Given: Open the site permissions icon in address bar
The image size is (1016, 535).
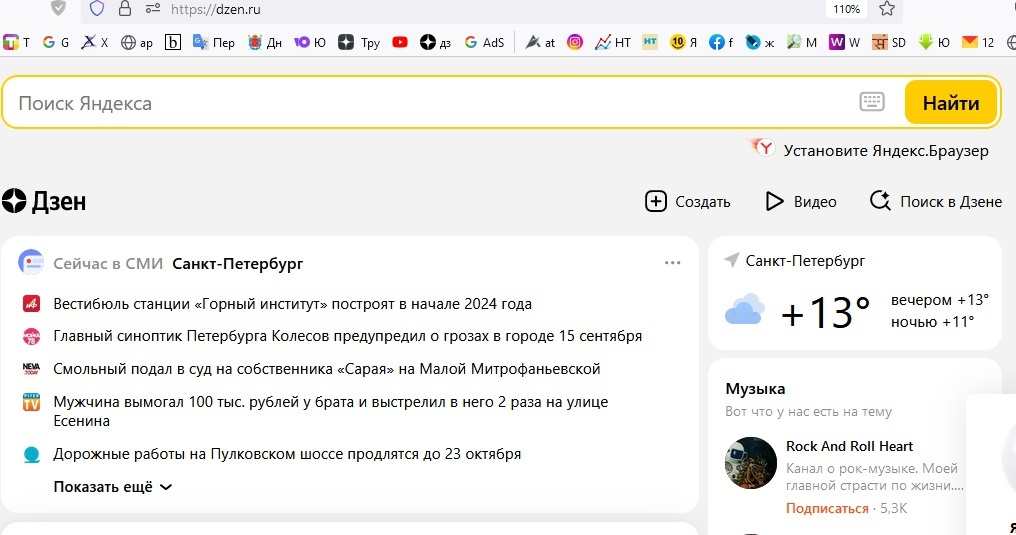Looking at the screenshot, I should pos(152,8).
